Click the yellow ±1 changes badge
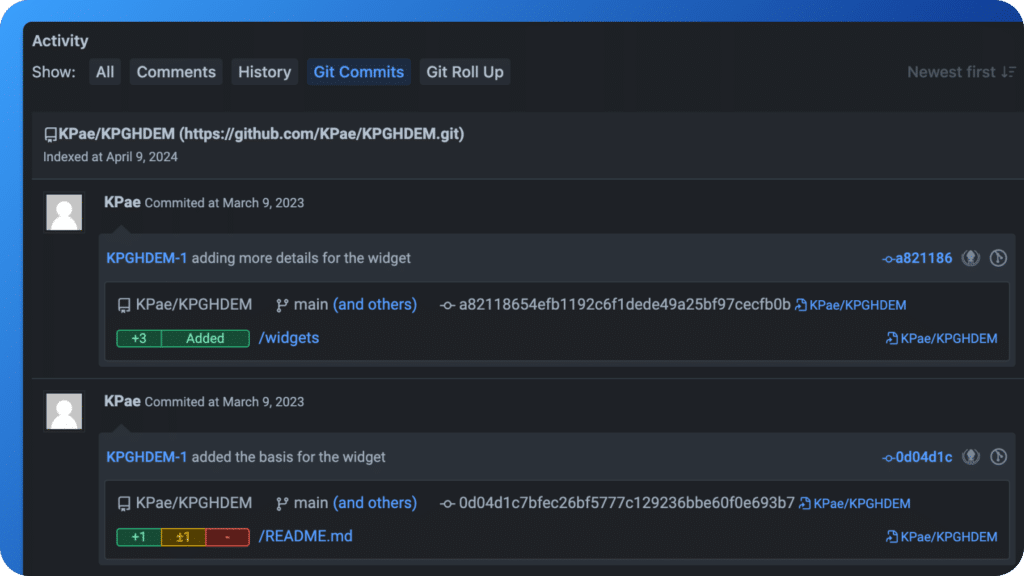This screenshot has height=576, width=1024. [184, 537]
